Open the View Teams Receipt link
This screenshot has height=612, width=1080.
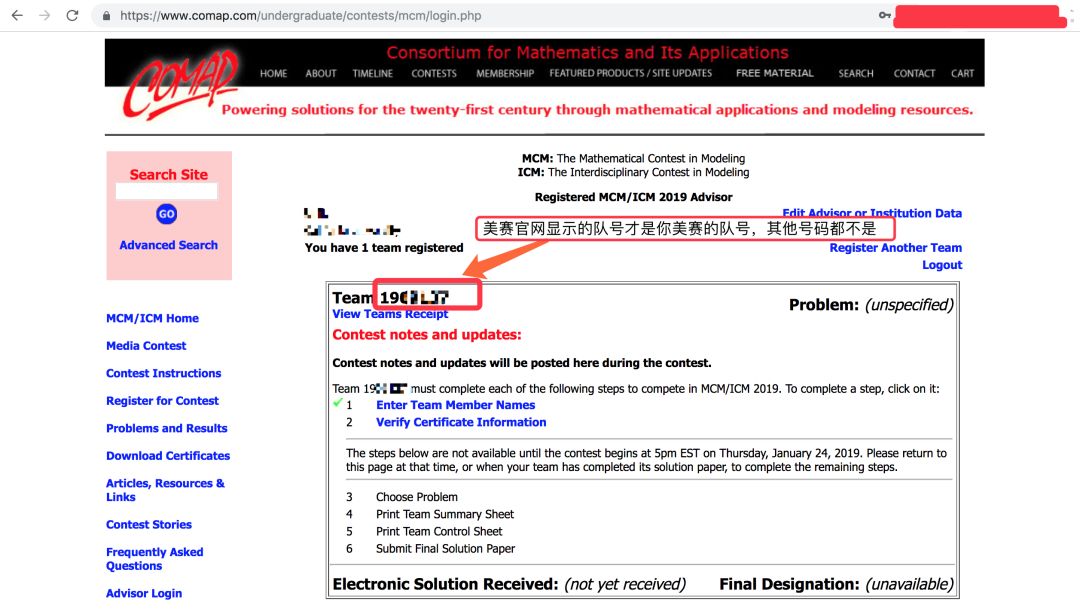click(x=390, y=314)
